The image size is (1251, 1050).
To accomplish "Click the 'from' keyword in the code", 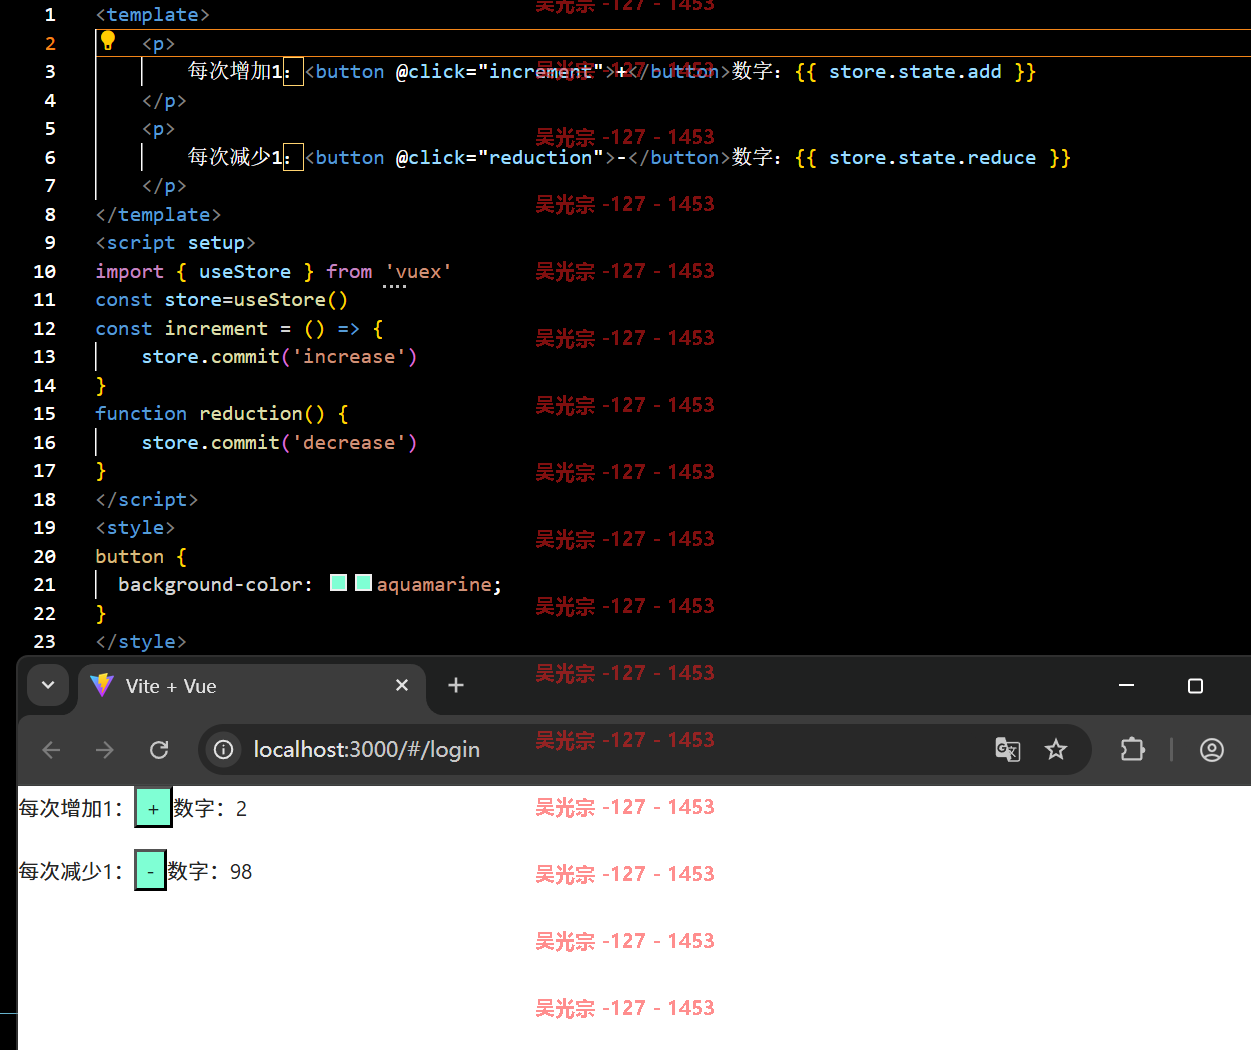I will (x=349, y=271).
